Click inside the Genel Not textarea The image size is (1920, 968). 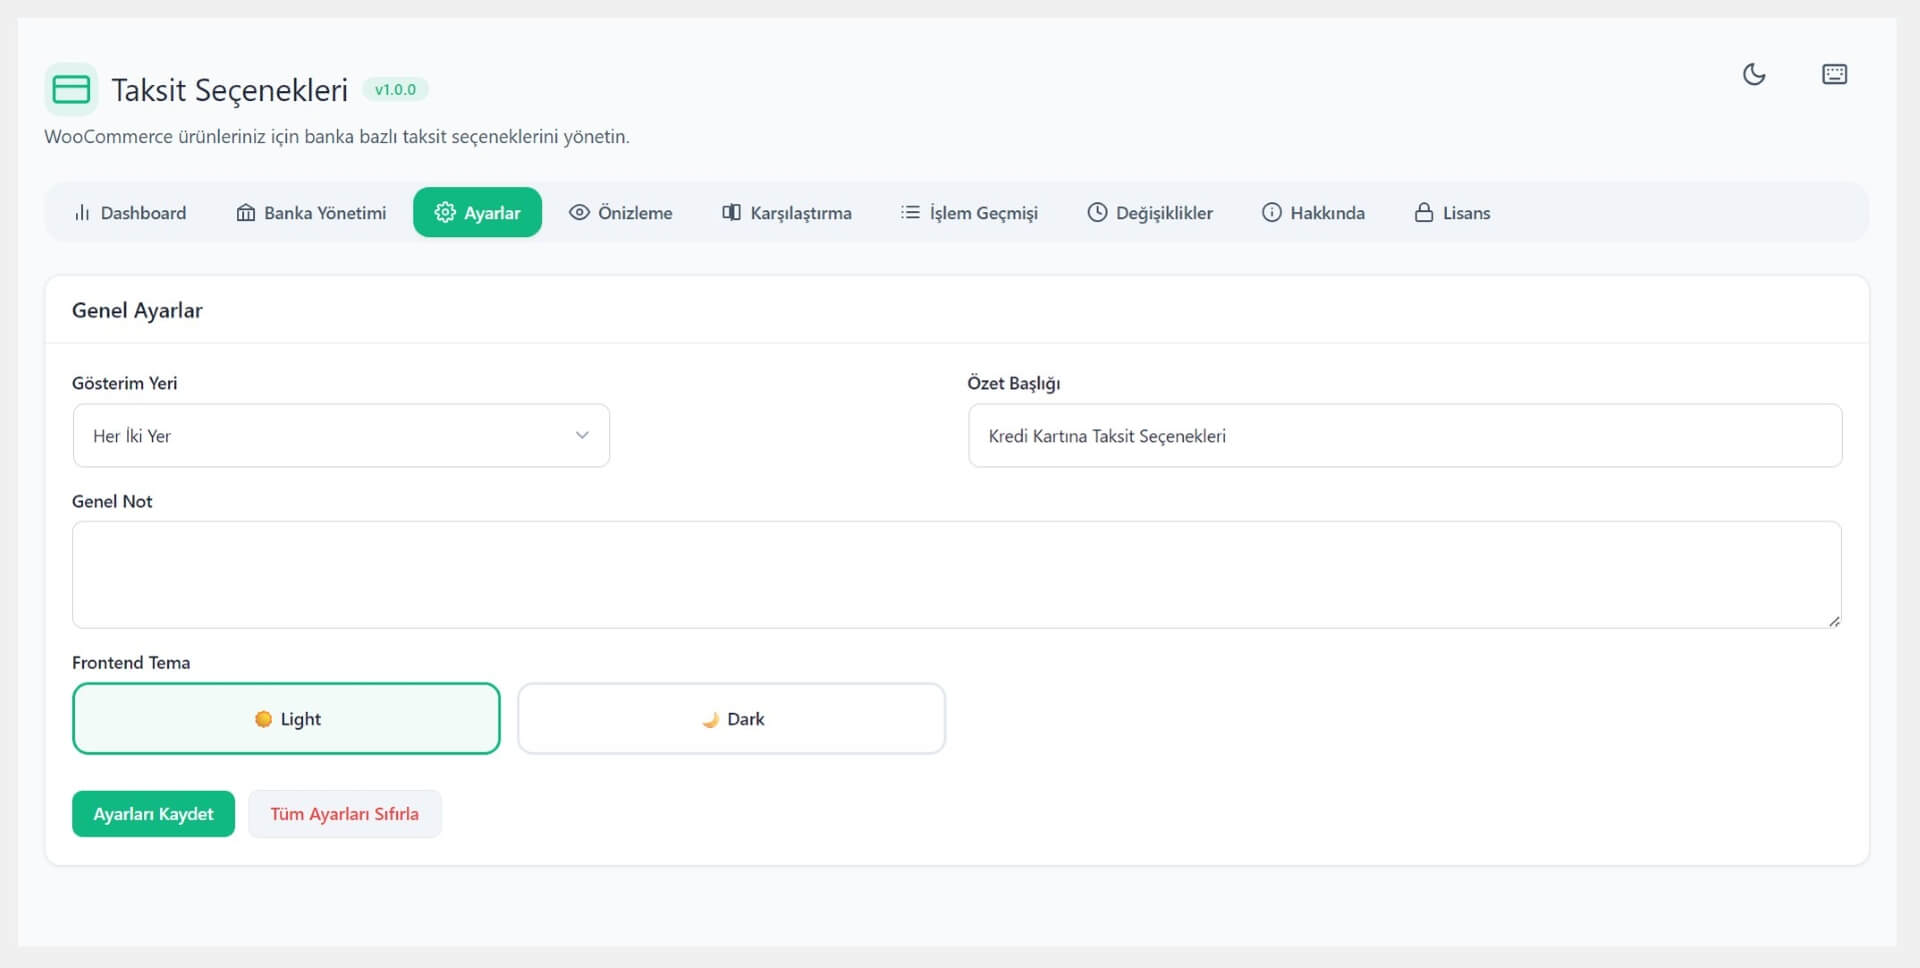(956, 575)
